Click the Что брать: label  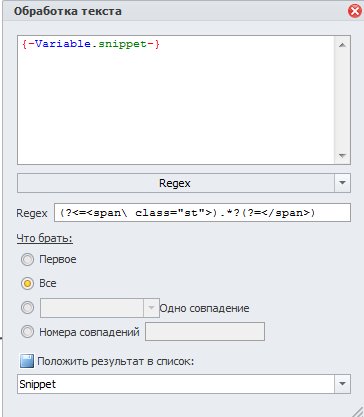pos(45,239)
